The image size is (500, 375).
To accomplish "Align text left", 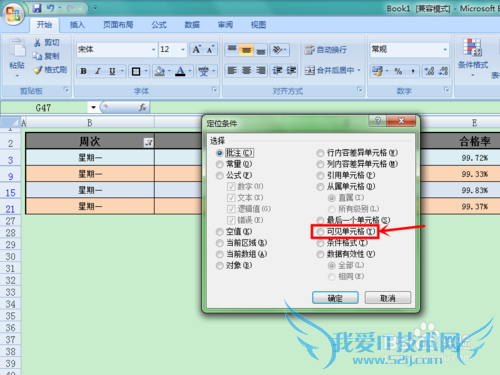I will pos(232,71).
